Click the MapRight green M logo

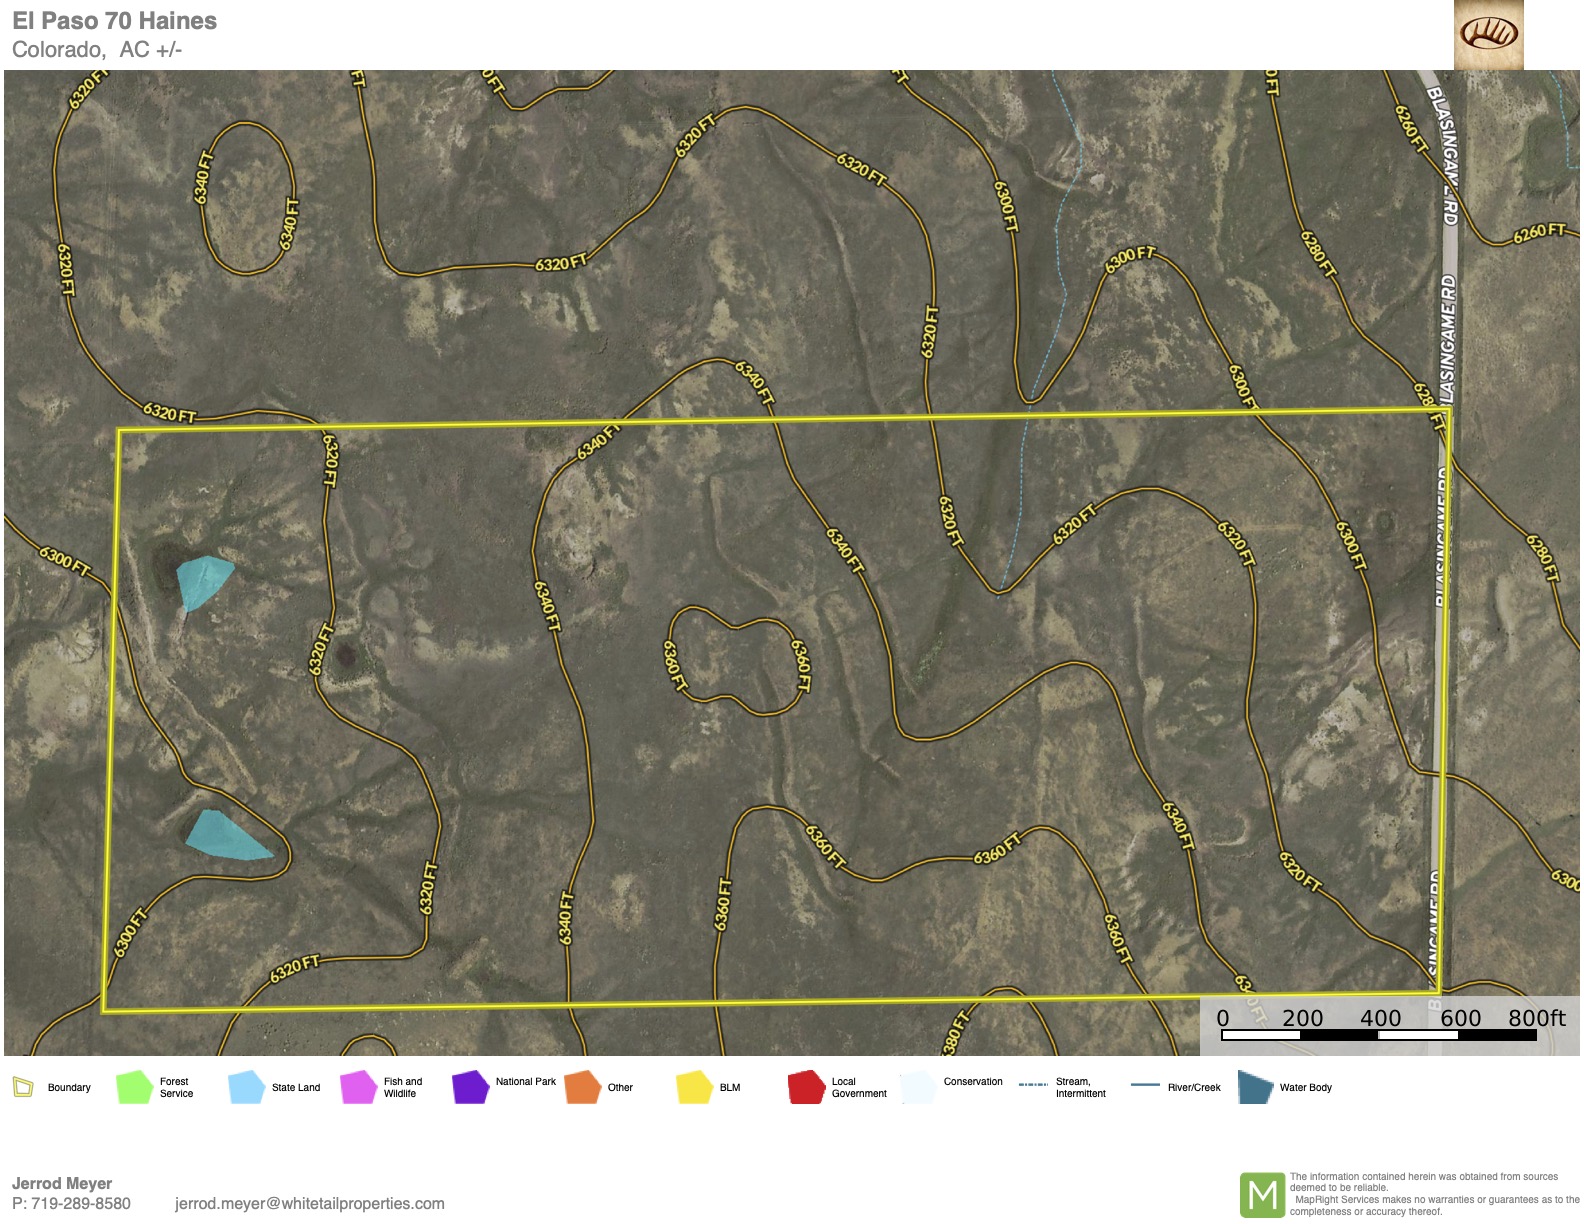[x=1262, y=1194]
